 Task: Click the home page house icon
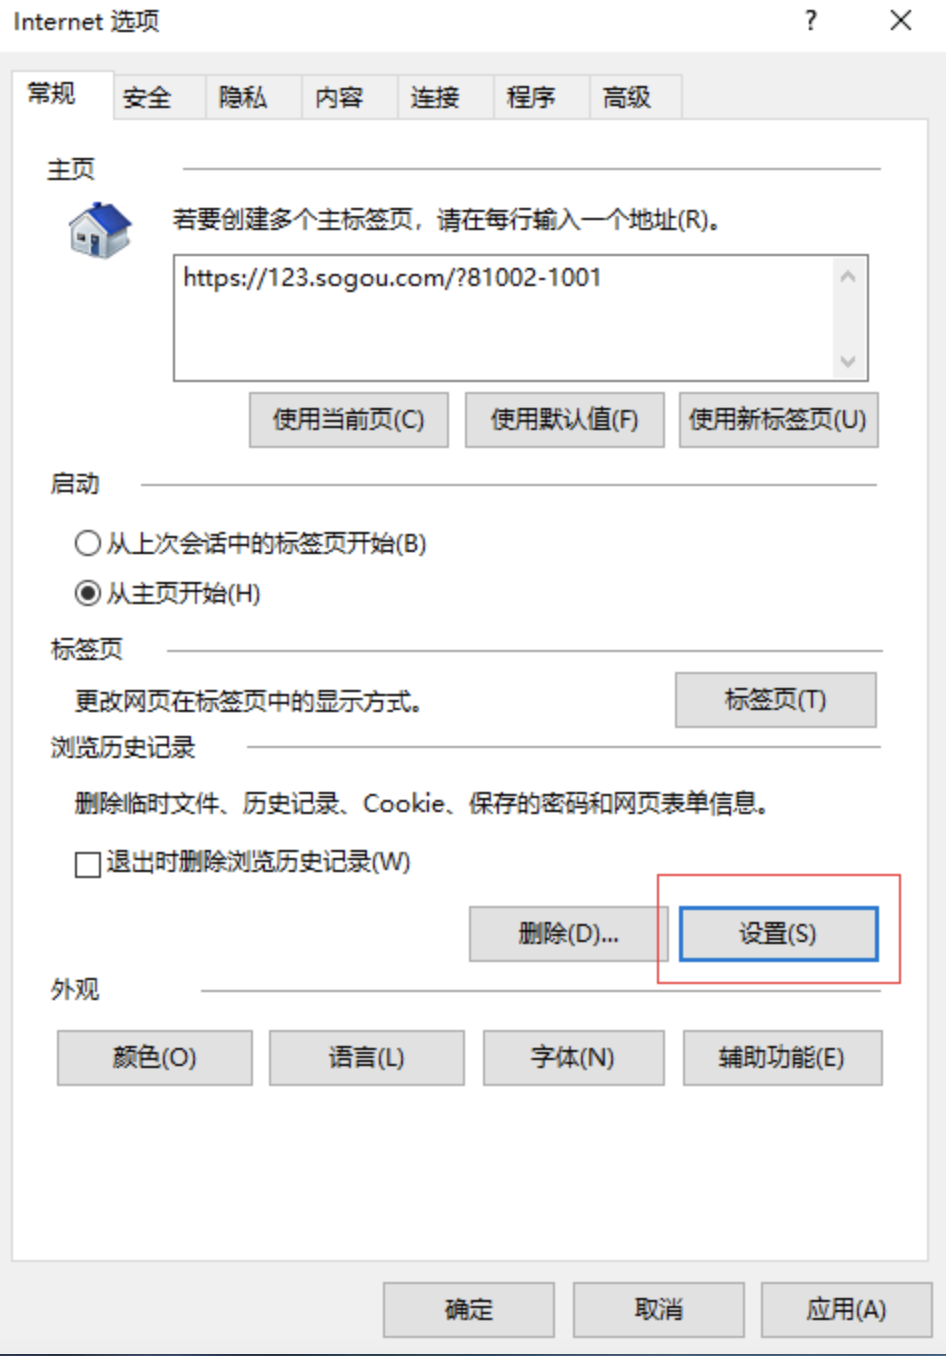point(100,230)
